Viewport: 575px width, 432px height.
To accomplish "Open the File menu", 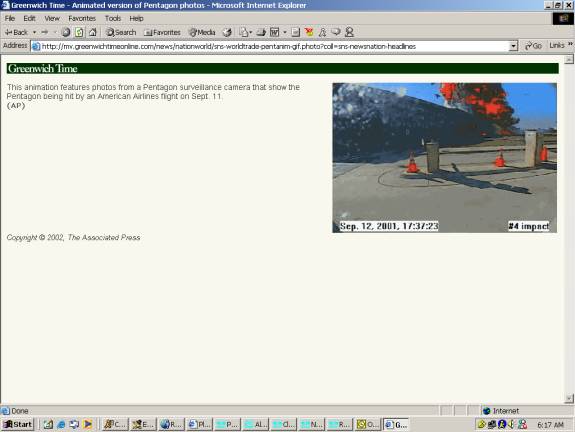I will [x=10, y=18].
